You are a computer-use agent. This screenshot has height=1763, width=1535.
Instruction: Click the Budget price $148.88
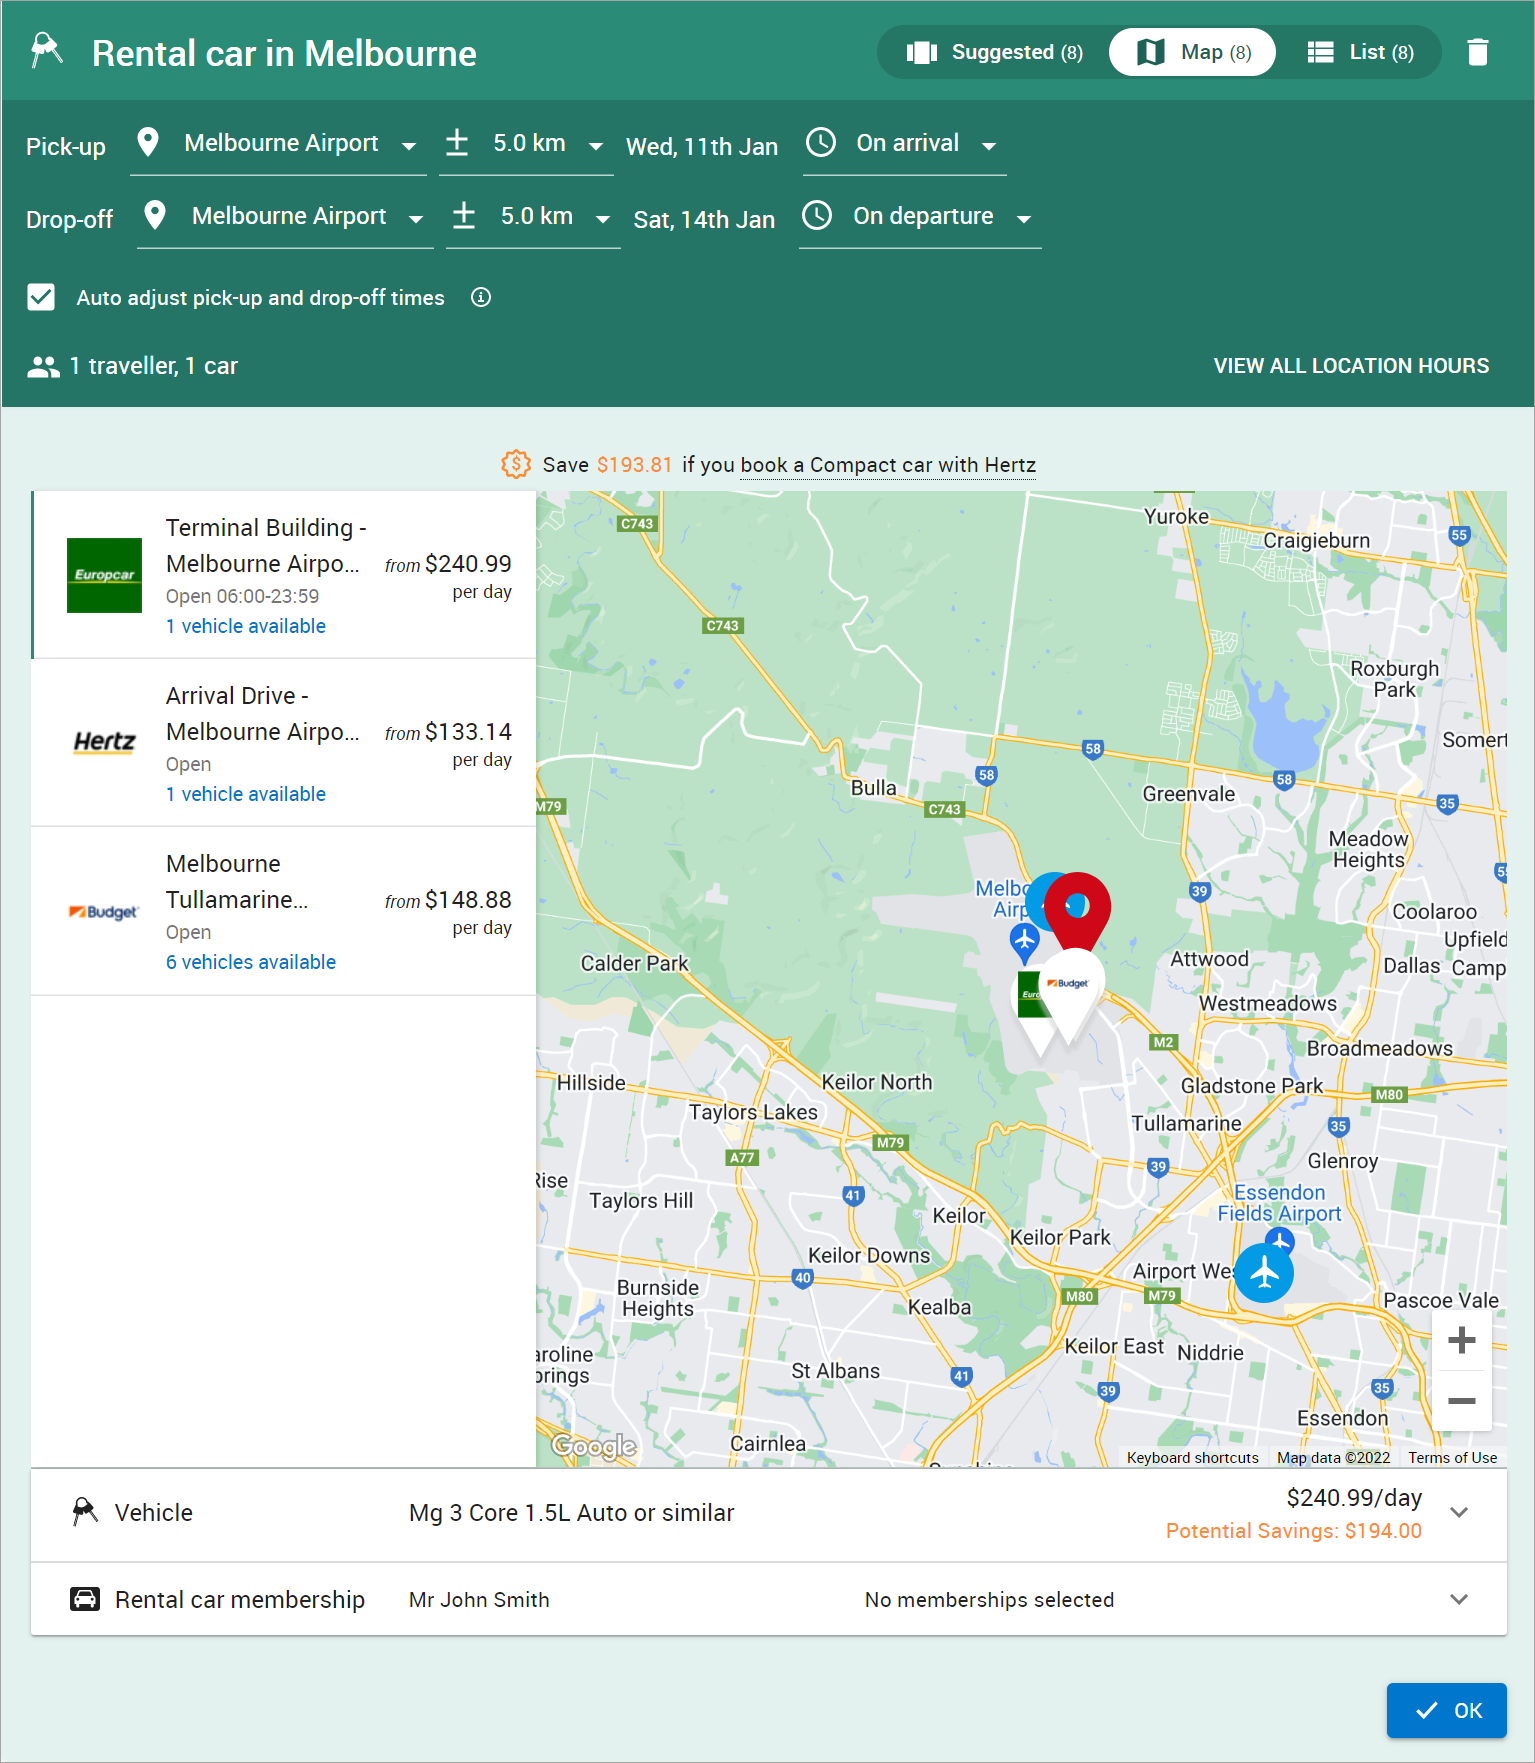(x=468, y=900)
